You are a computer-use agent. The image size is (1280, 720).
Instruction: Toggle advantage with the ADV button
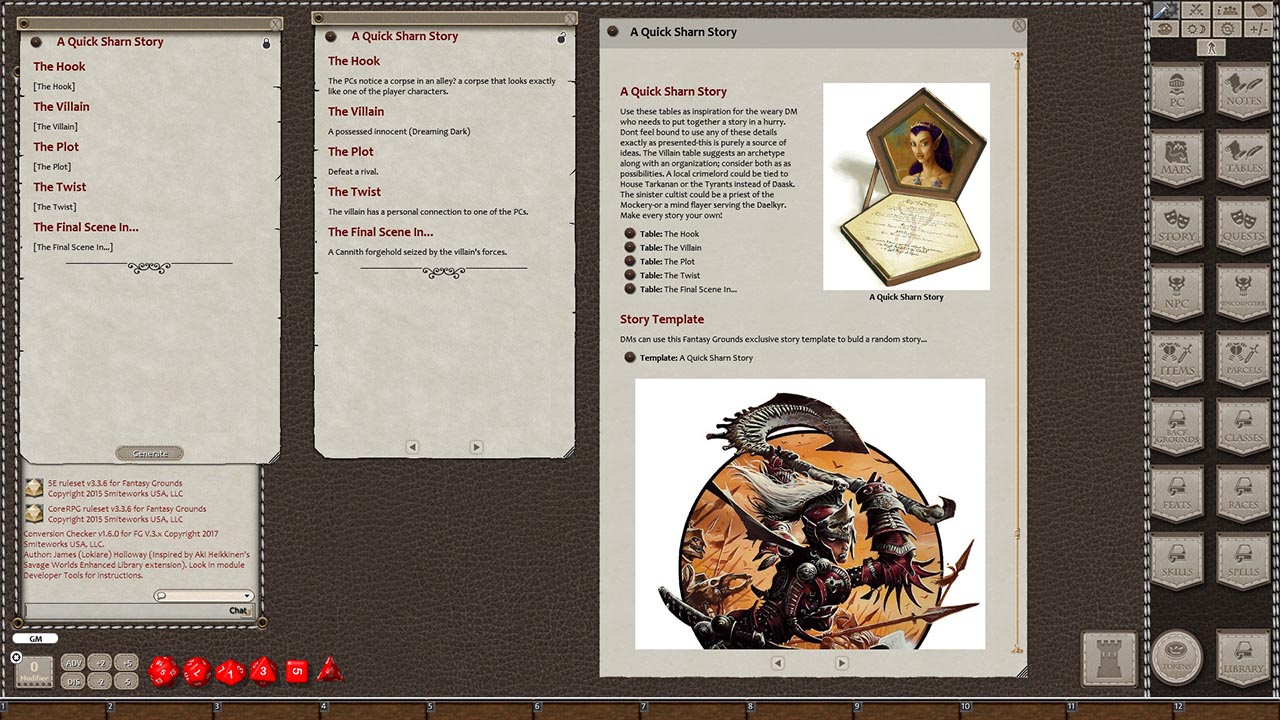tap(74, 662)
